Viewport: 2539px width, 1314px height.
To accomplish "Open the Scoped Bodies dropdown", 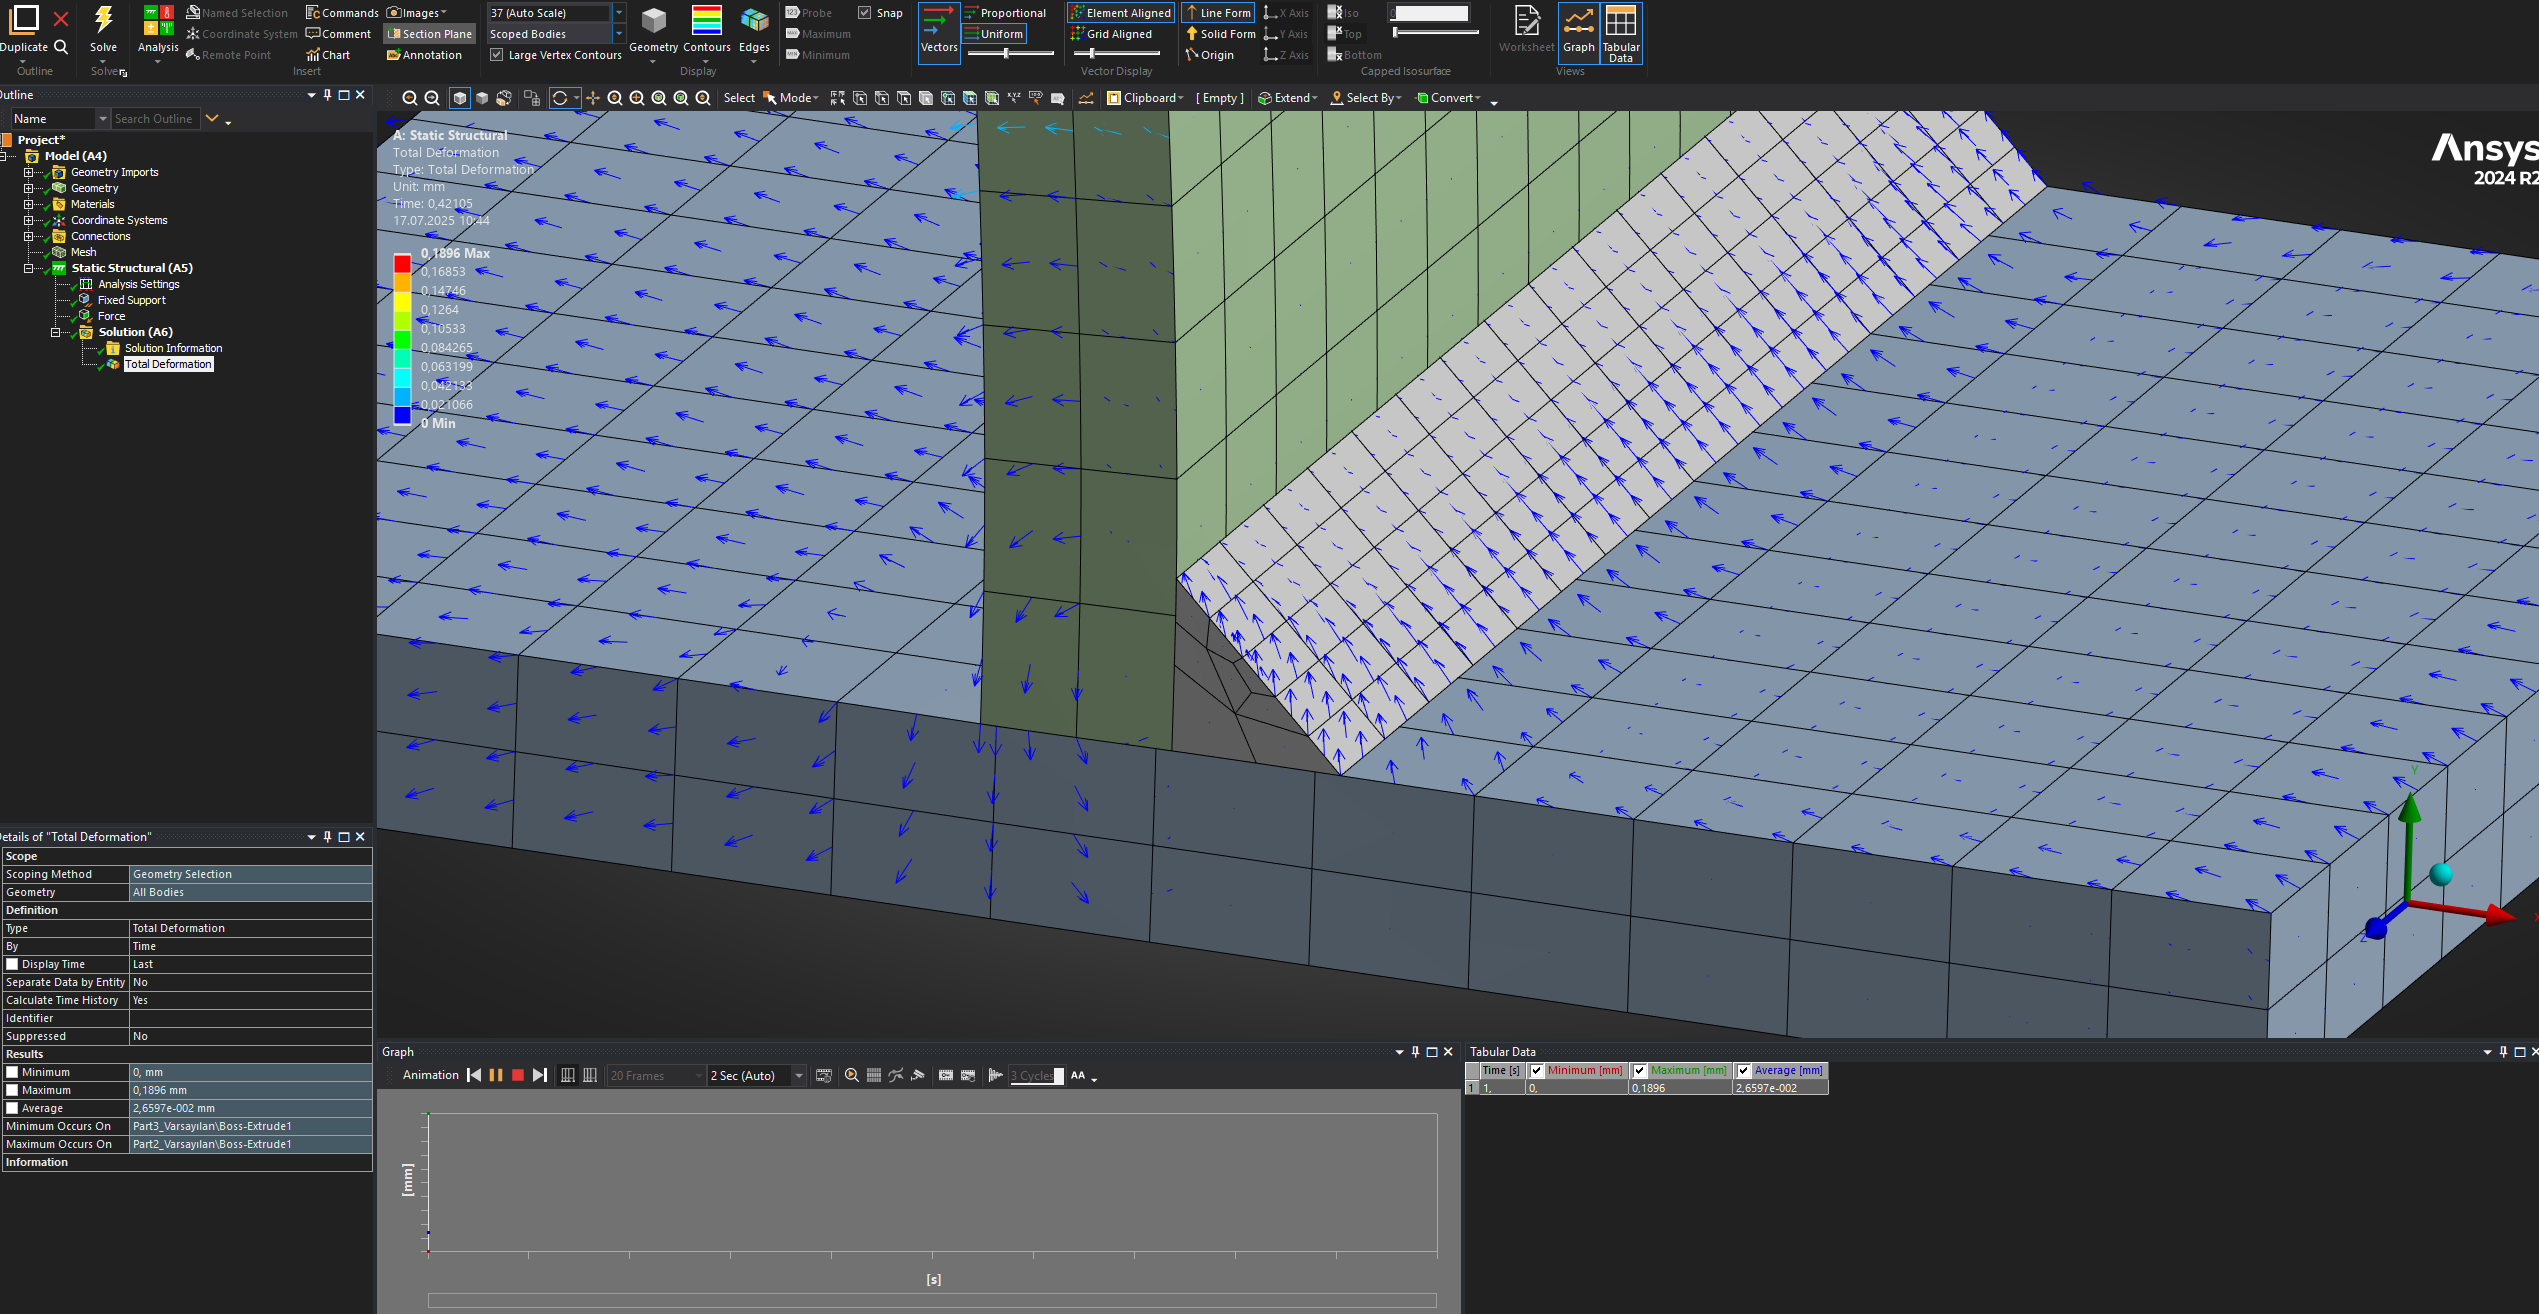I will (x=619, y=34).
